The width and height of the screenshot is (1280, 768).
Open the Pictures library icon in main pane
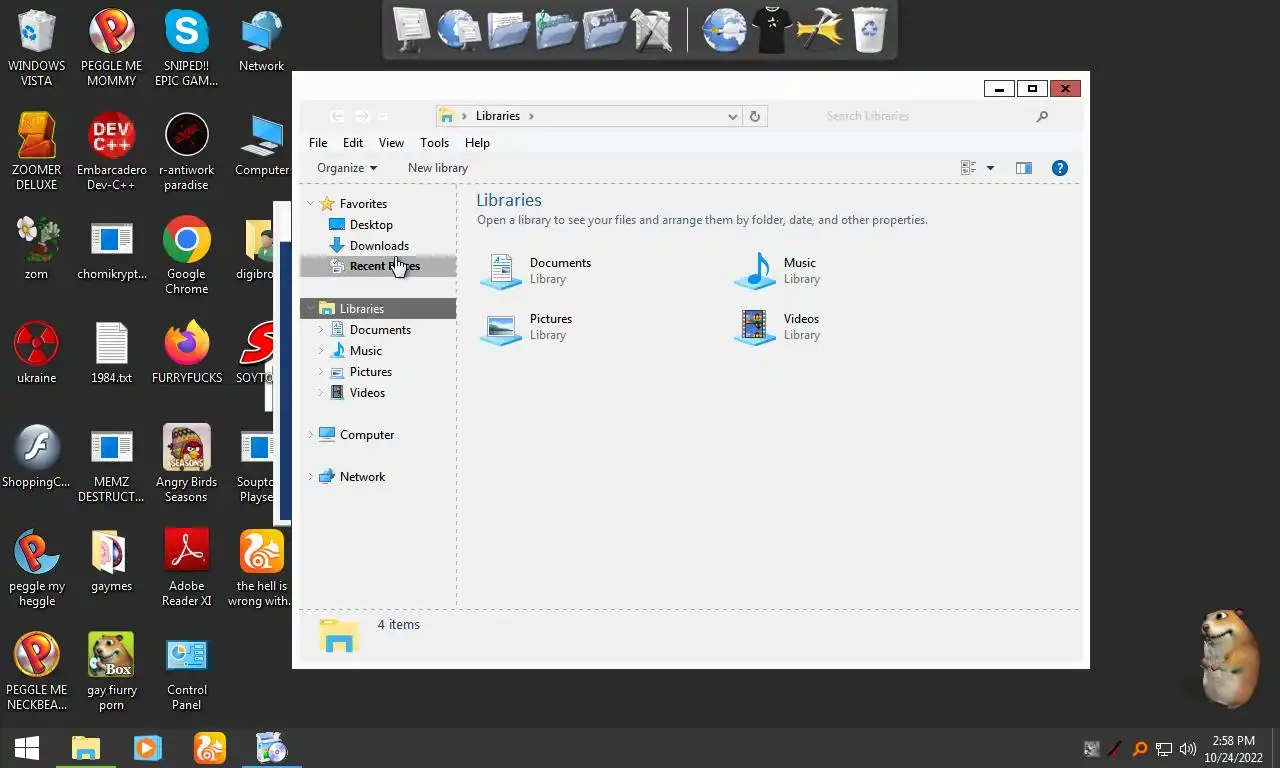tap(501, 327)
